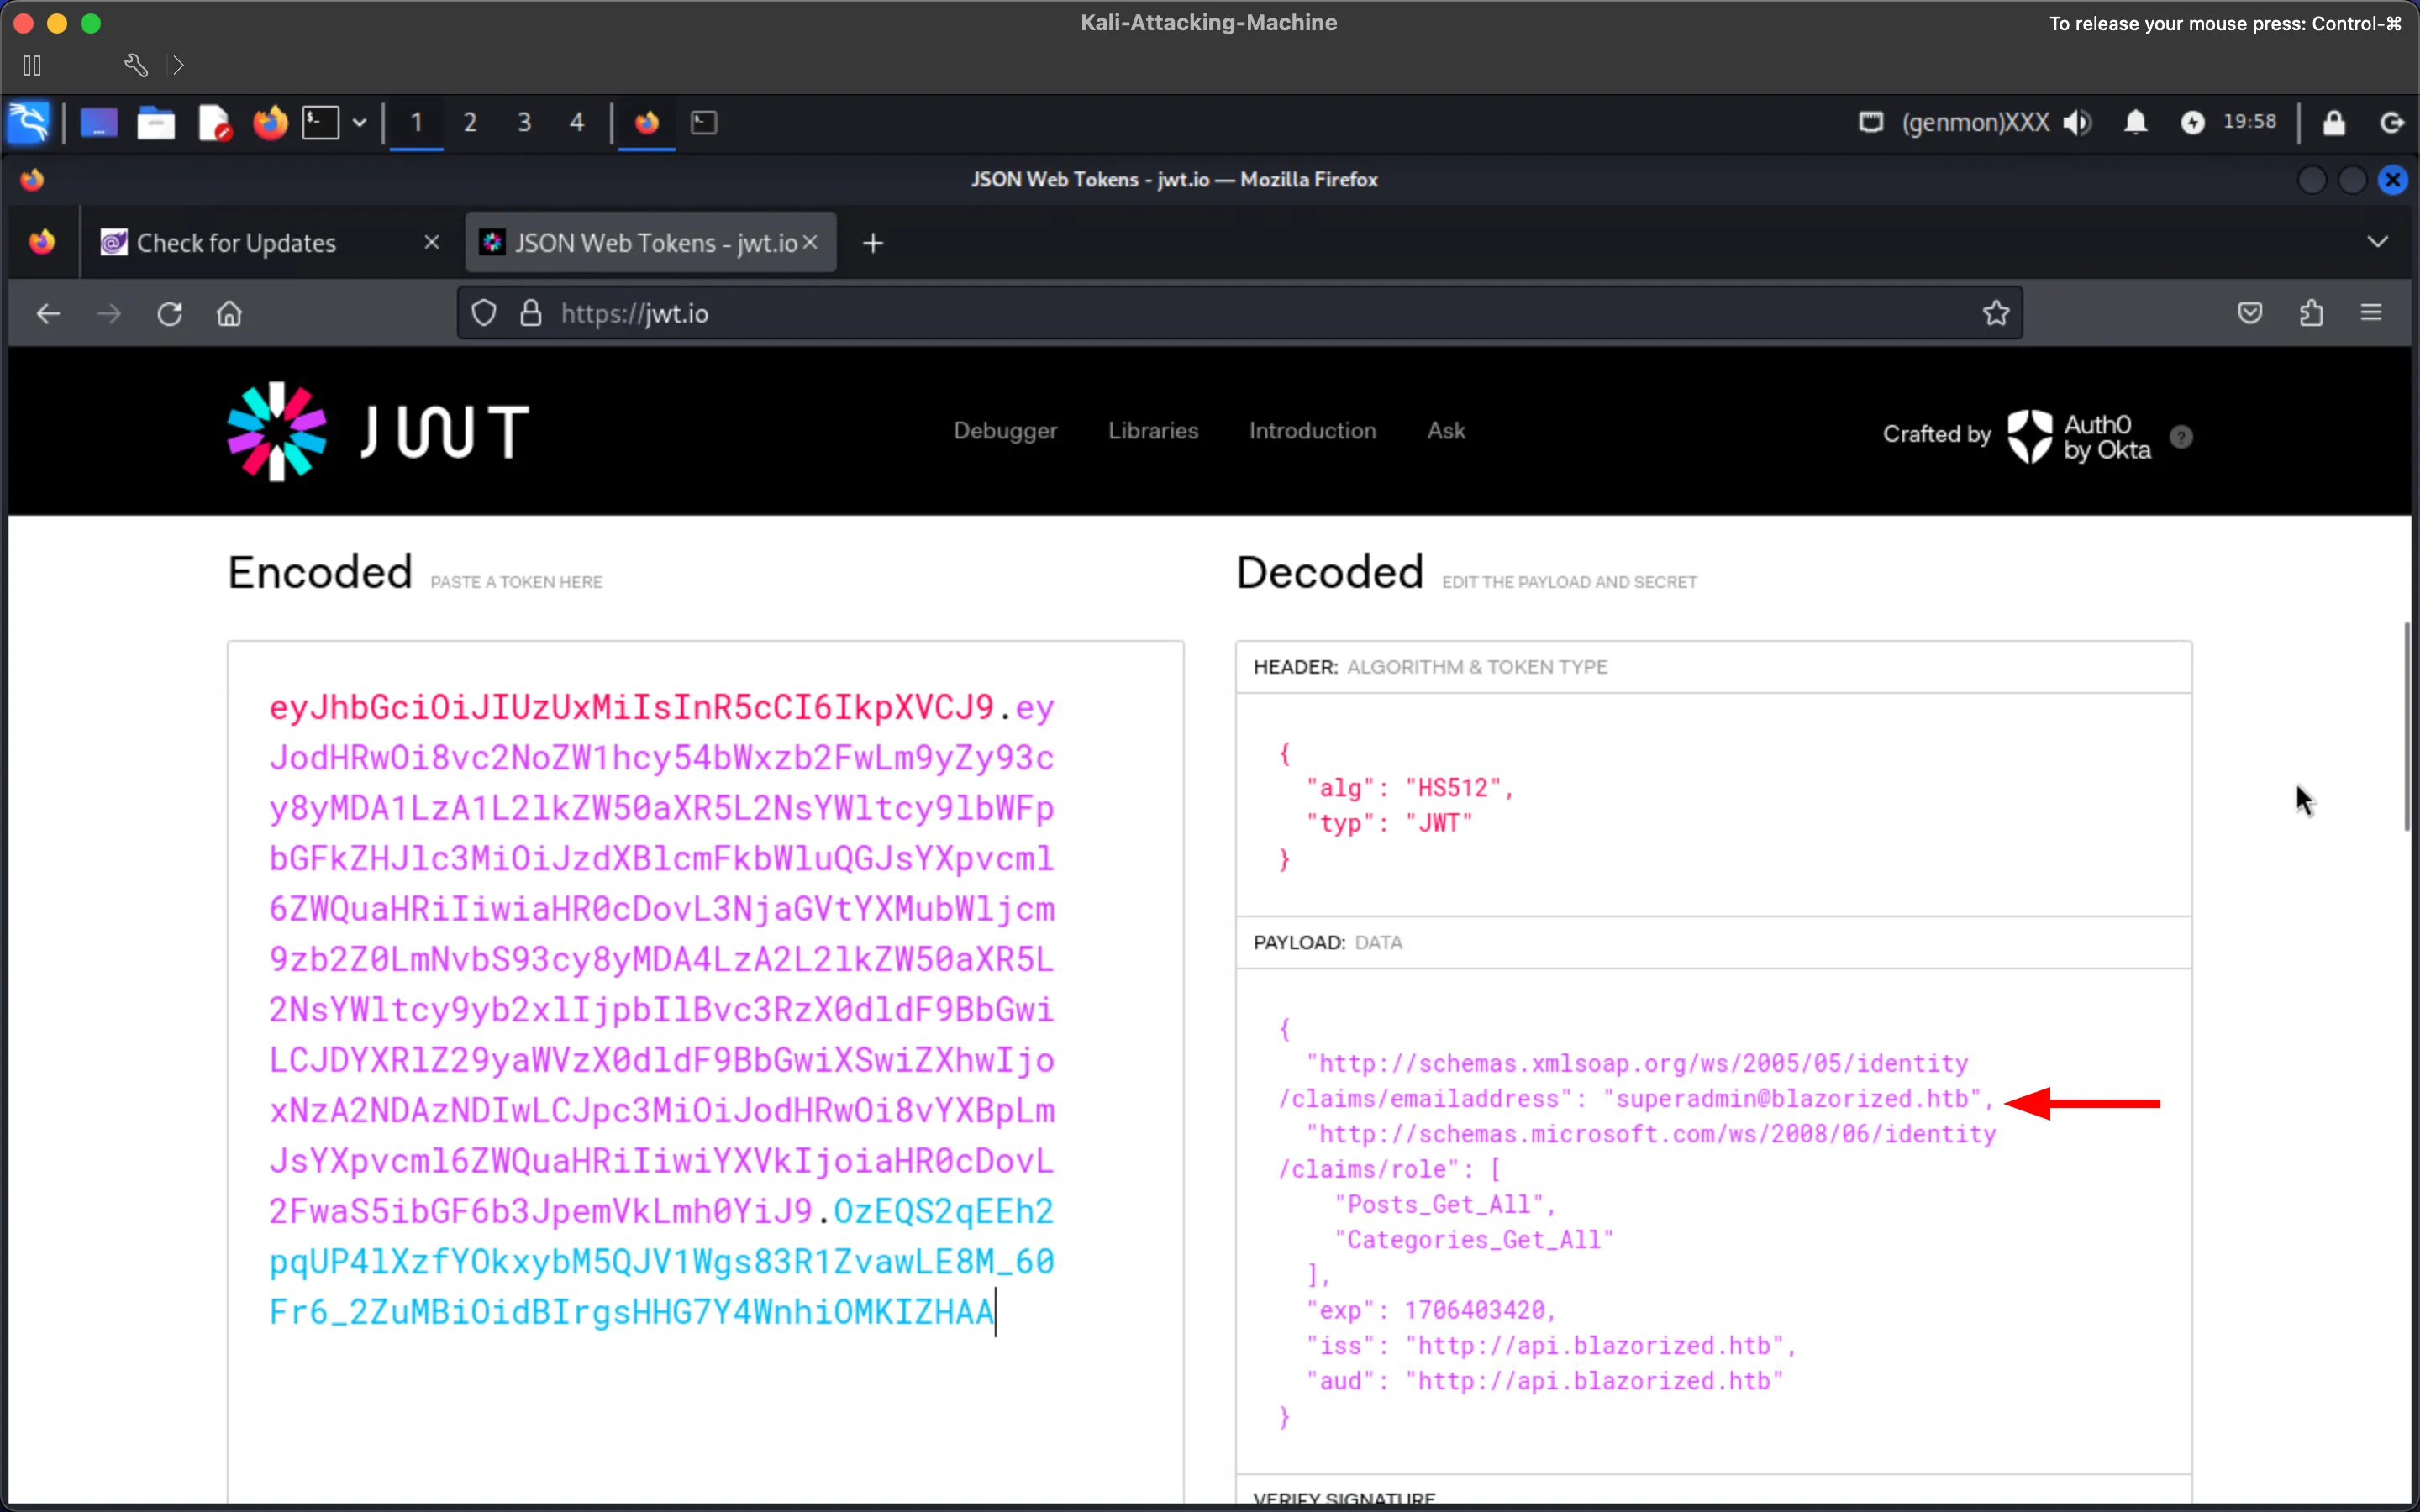Open the terminal emulator from the panel
Screen dimensions: 2420x1512
click(x=321, y=122)
